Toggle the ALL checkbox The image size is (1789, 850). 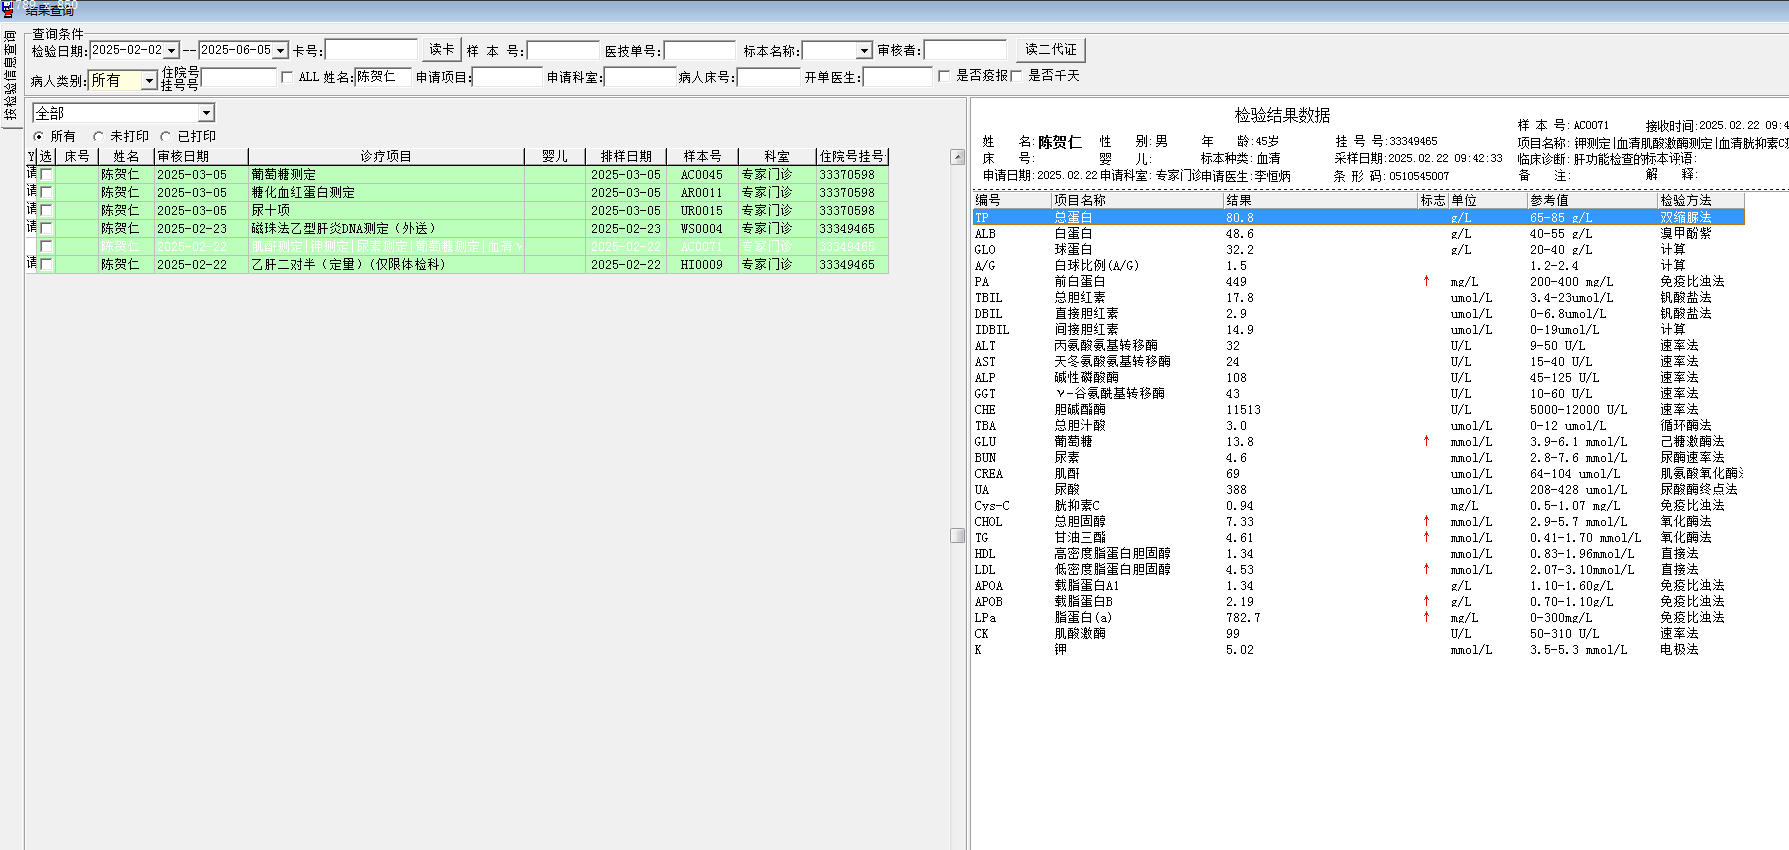tap(287, 77)
